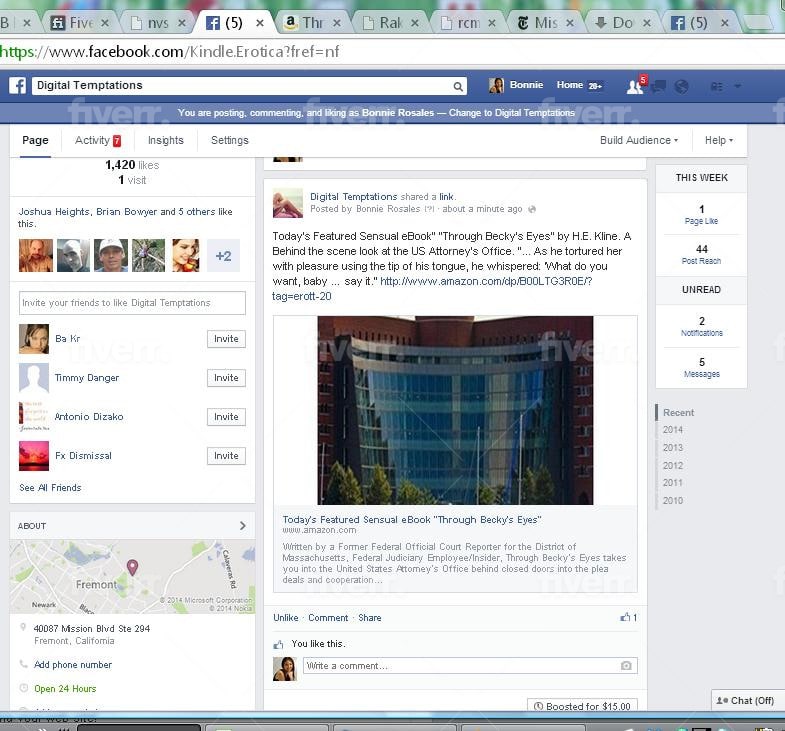Invite Antonio Dizako to like the page
The height and width of the screenshot is (731, 785).
(x=226, y=417)
